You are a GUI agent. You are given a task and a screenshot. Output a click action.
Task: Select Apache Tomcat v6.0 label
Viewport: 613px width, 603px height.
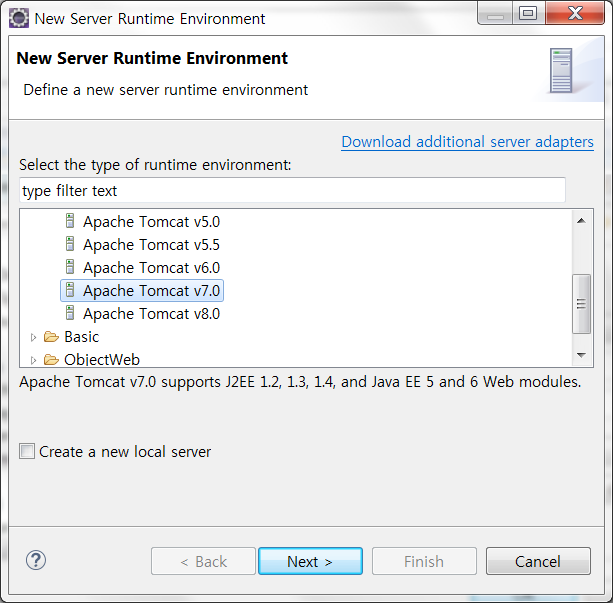point(152,268)
